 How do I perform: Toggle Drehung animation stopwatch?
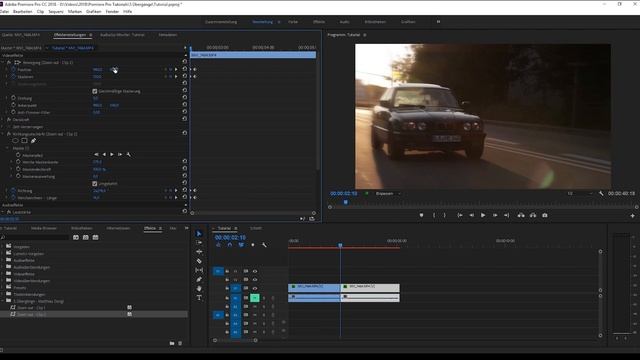point(13,98)
